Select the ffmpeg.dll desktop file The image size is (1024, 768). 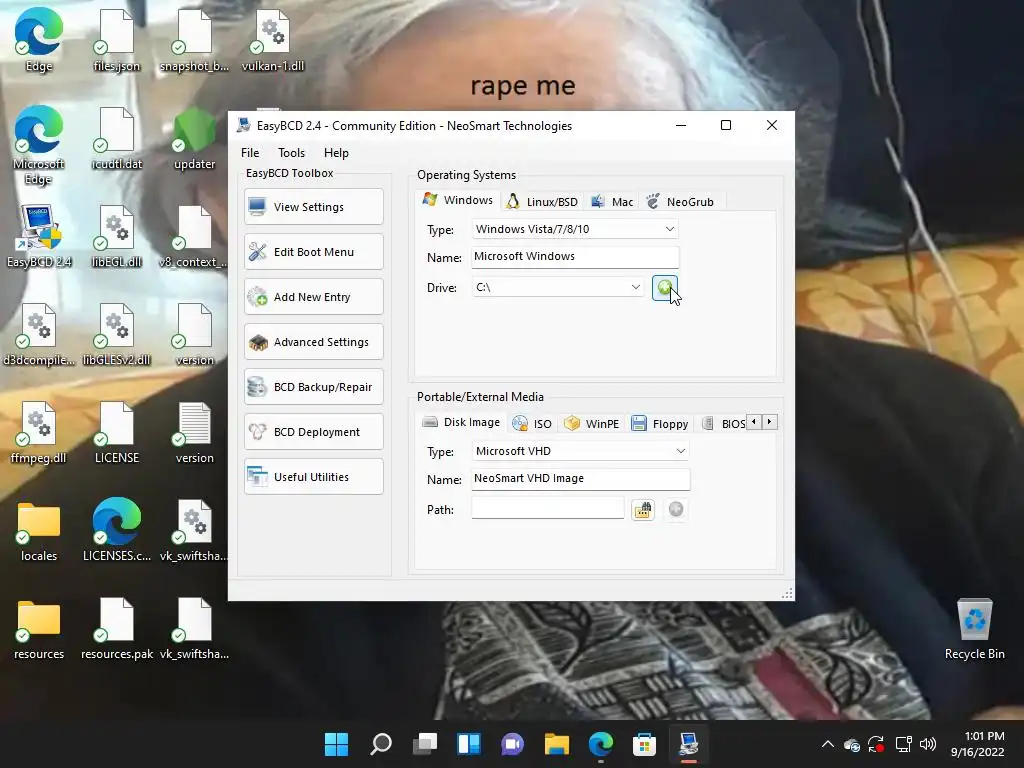pyautogui.click(x=39, y=432)
